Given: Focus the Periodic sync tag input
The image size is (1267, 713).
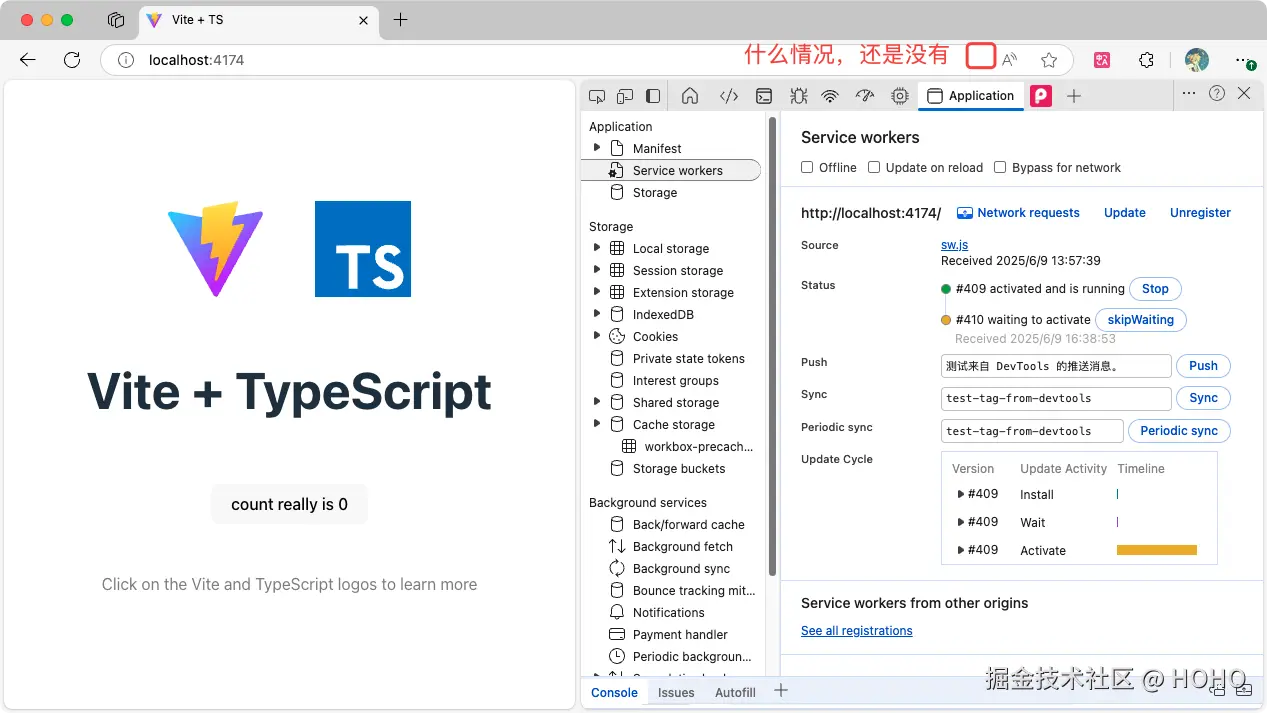Looking at the screenshot, I should (1032, 431).
